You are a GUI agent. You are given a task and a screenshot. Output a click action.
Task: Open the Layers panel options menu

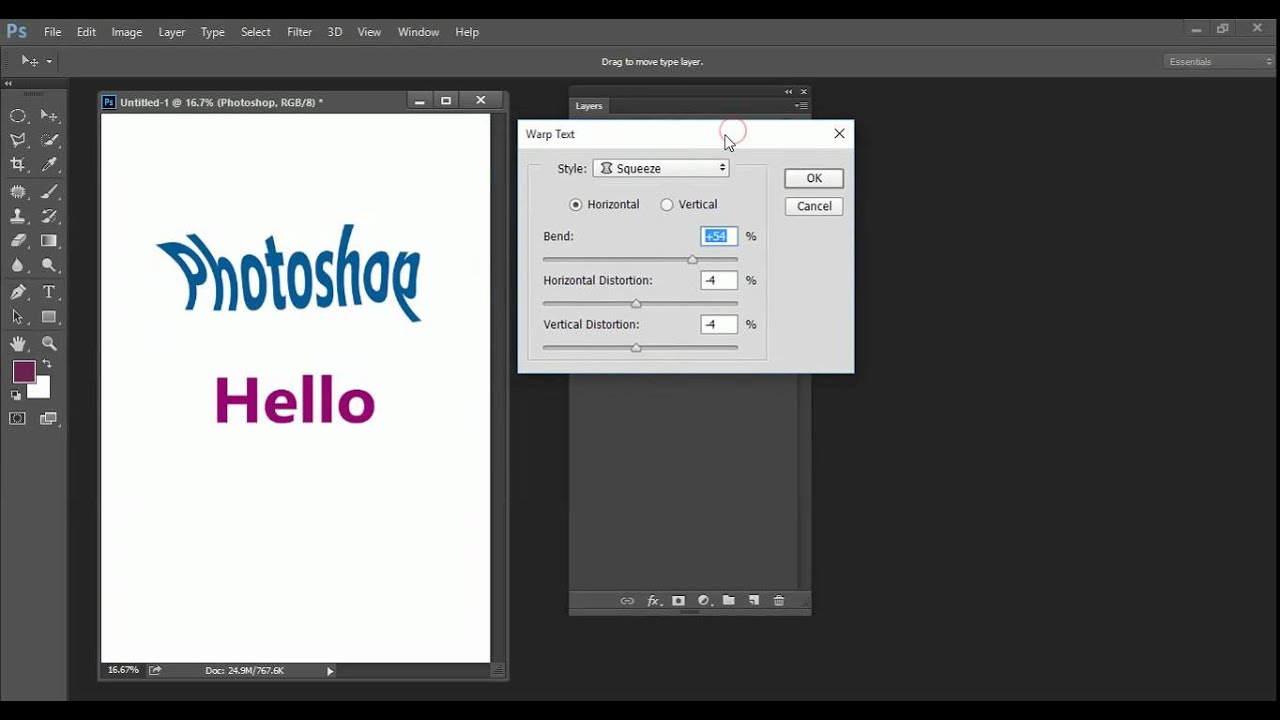[x=800, y=106]
